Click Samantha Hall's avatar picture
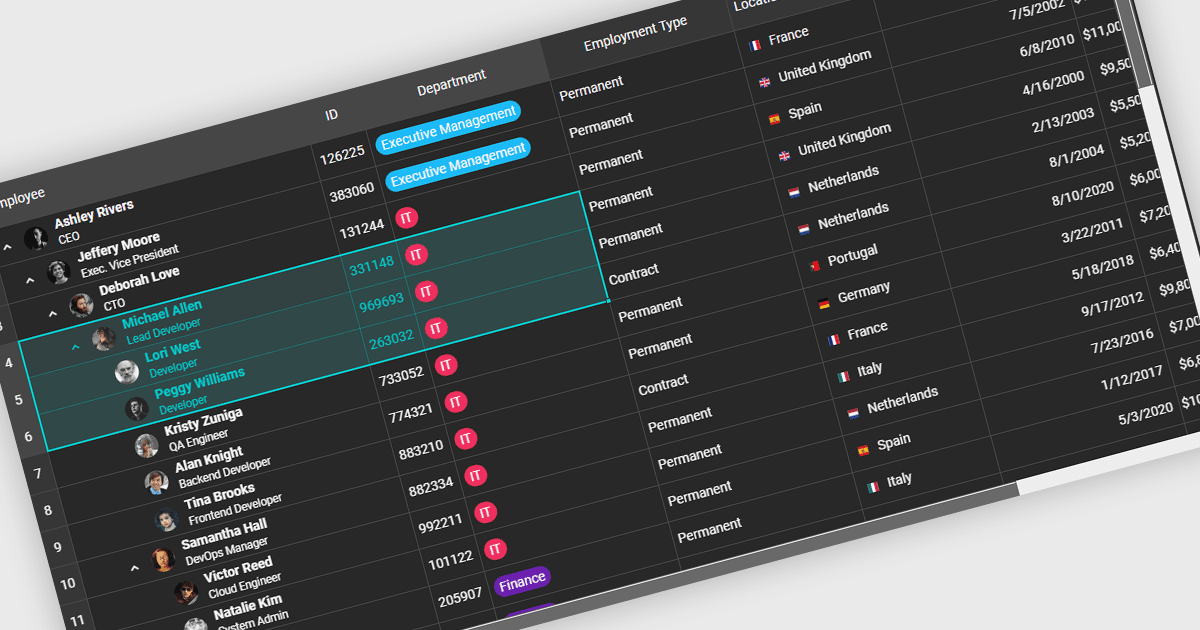 pos(163,560)
